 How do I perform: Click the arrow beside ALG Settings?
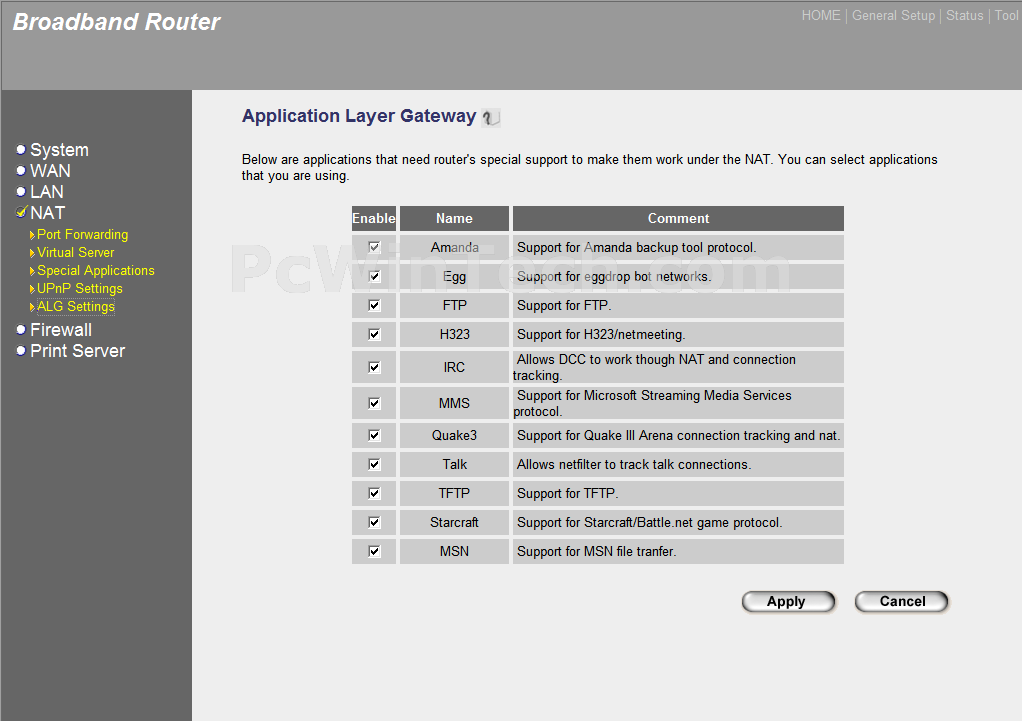point(32,307)
